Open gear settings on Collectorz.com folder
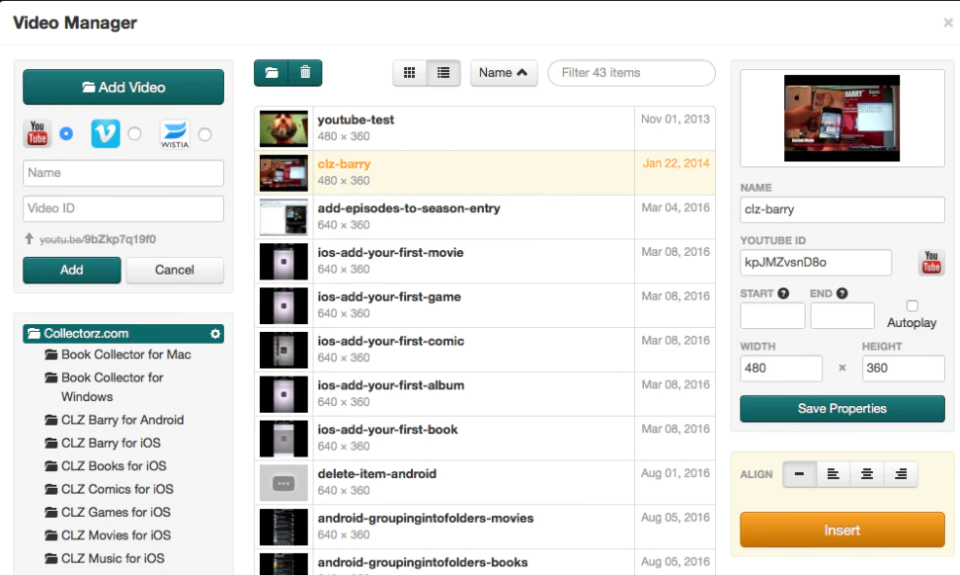 (215, 334)
